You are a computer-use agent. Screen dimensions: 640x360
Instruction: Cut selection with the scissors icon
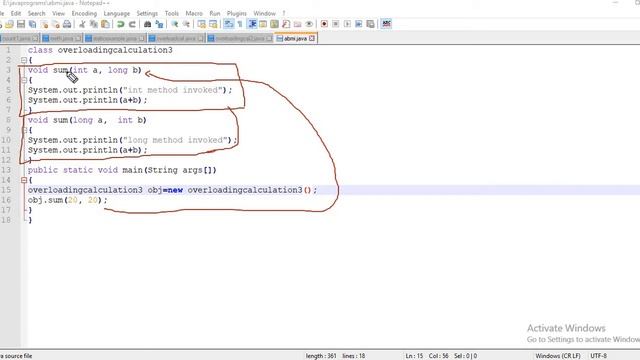[x=82, y=24]
